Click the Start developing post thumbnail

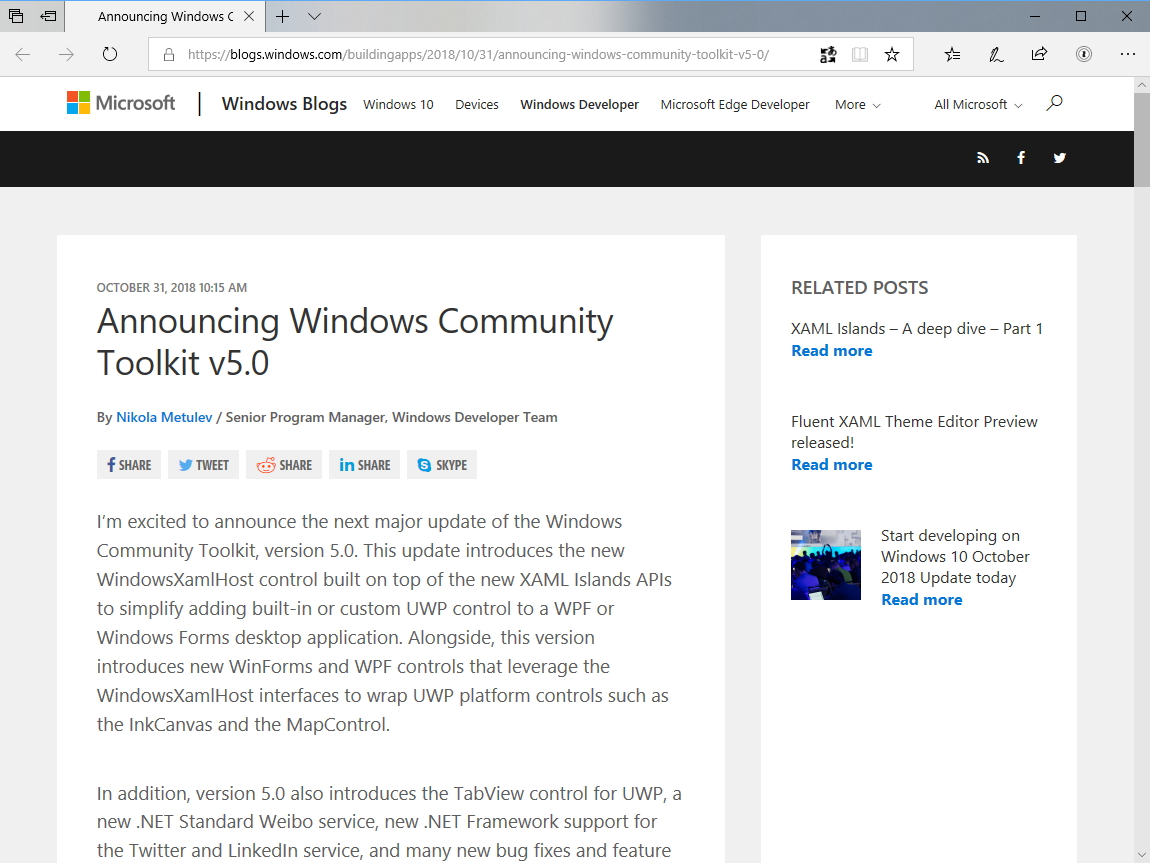(x=826, y=565)
